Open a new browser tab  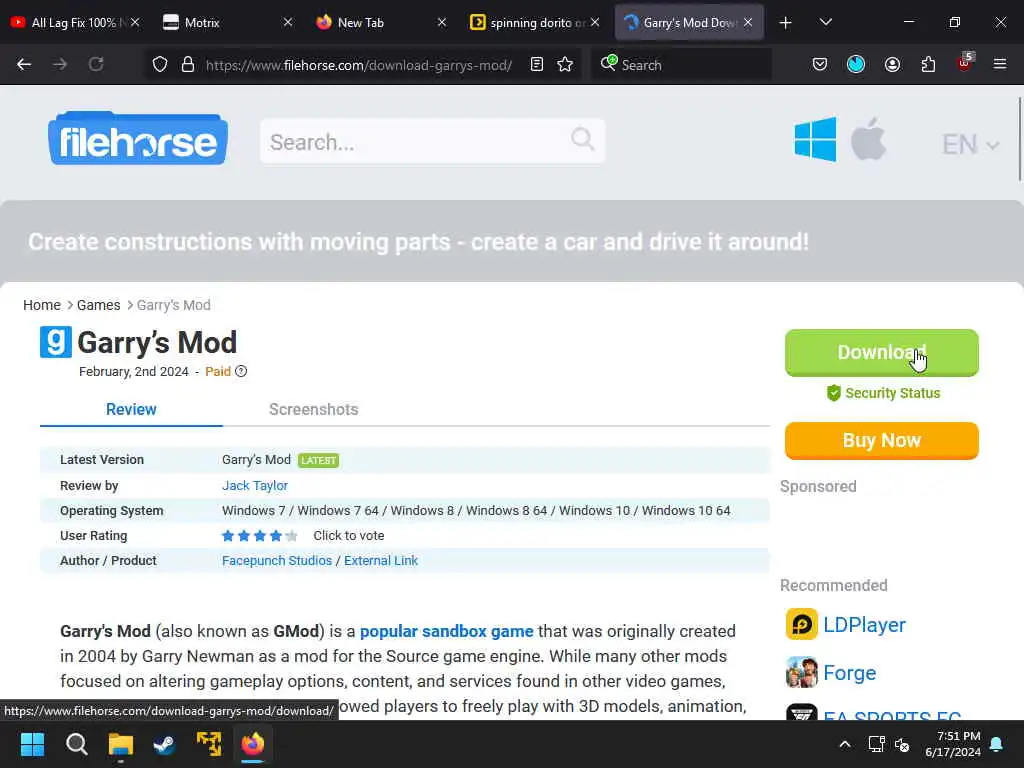coord(785,22)
